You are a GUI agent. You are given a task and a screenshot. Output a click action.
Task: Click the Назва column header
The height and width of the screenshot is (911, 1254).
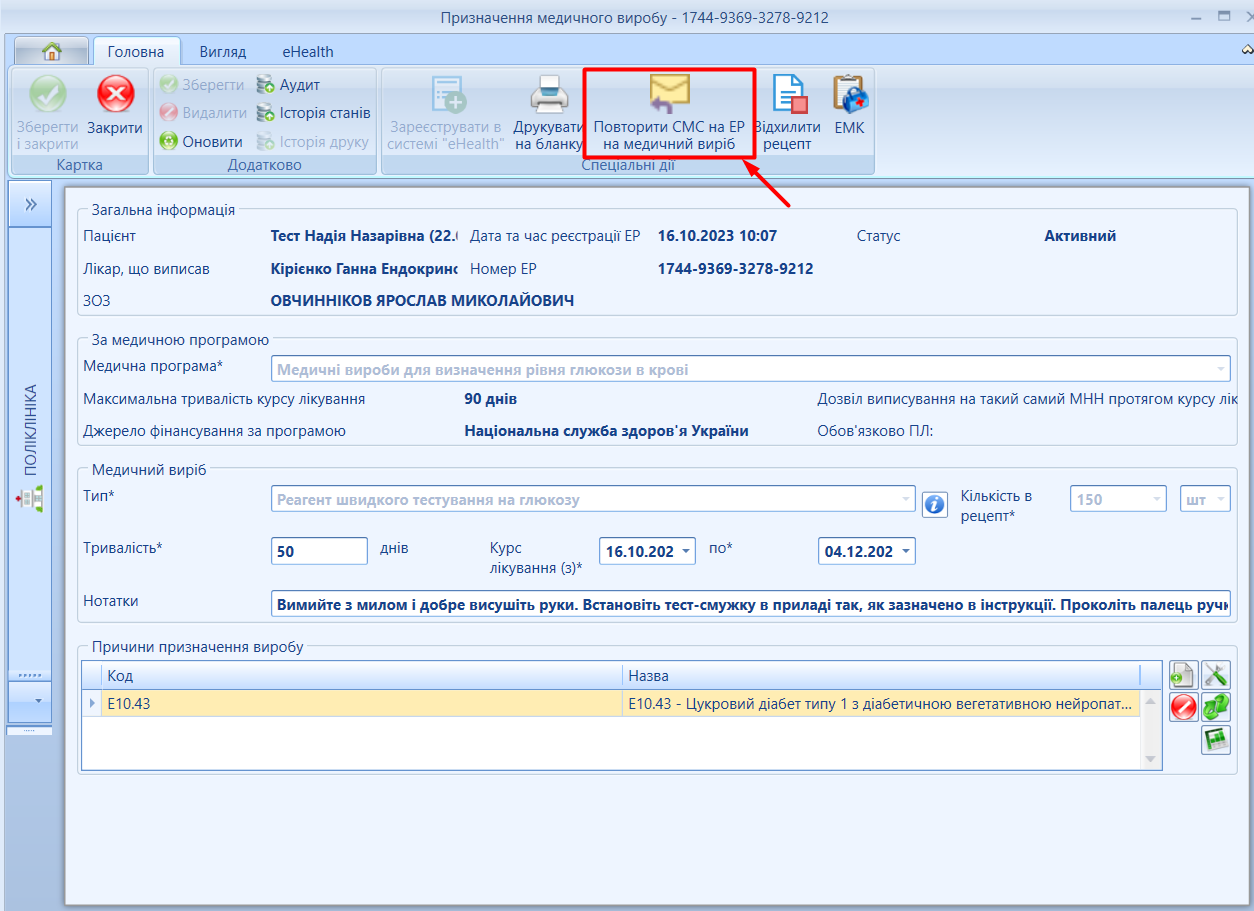click(x=881, y=676)
